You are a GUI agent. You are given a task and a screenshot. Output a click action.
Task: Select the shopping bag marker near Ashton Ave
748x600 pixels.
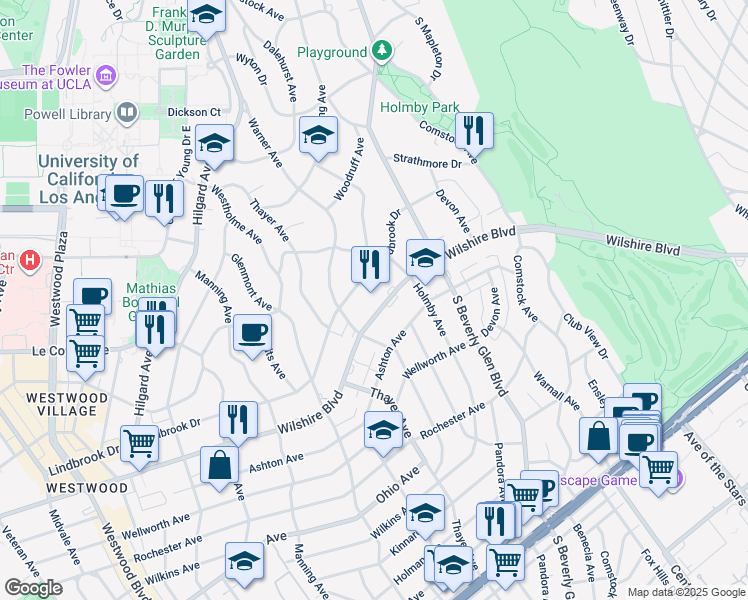(219, 466)
